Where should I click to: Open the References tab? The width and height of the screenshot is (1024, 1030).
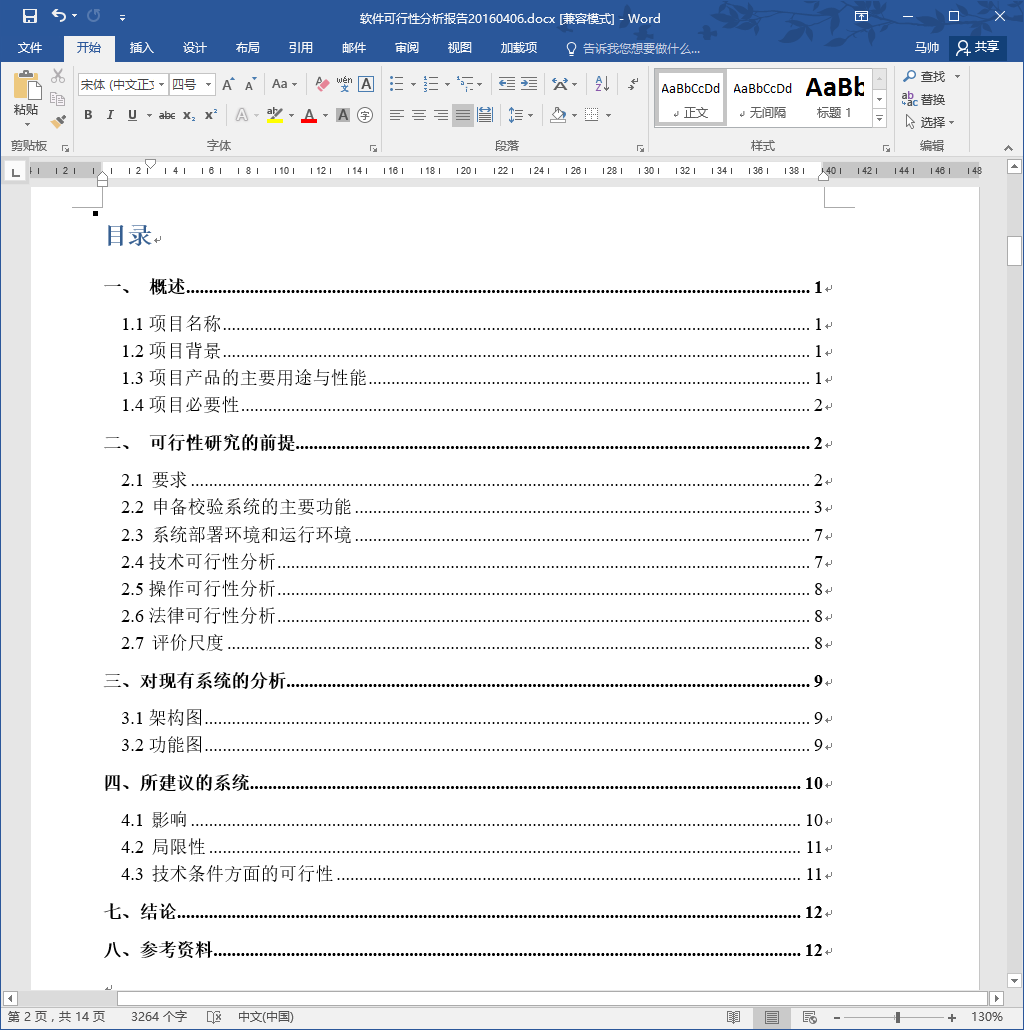300,48
